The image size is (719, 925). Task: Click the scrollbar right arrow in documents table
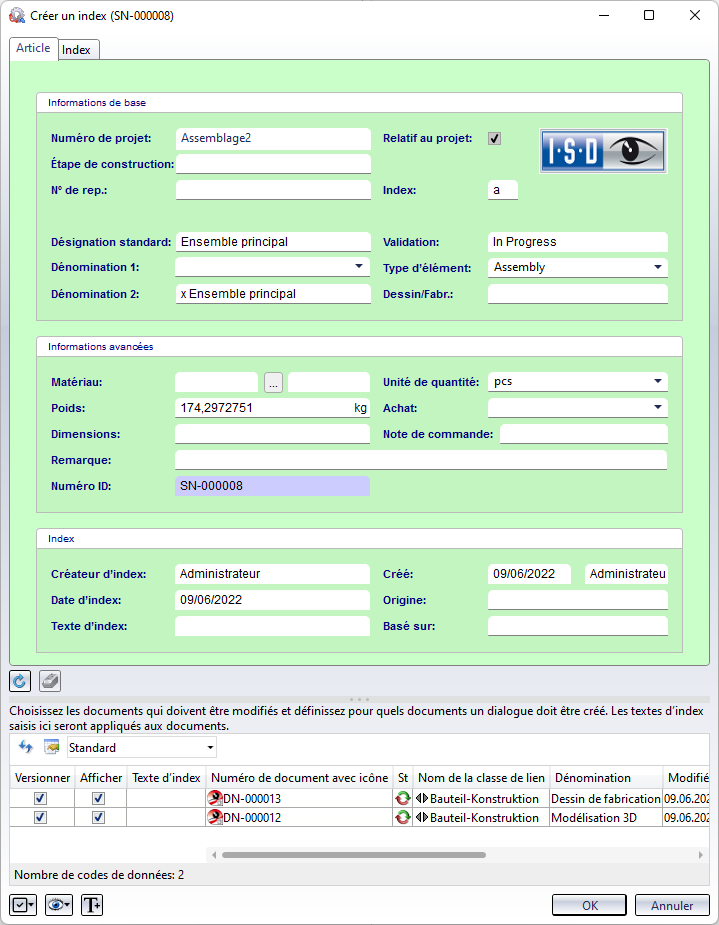click(700, 855)
